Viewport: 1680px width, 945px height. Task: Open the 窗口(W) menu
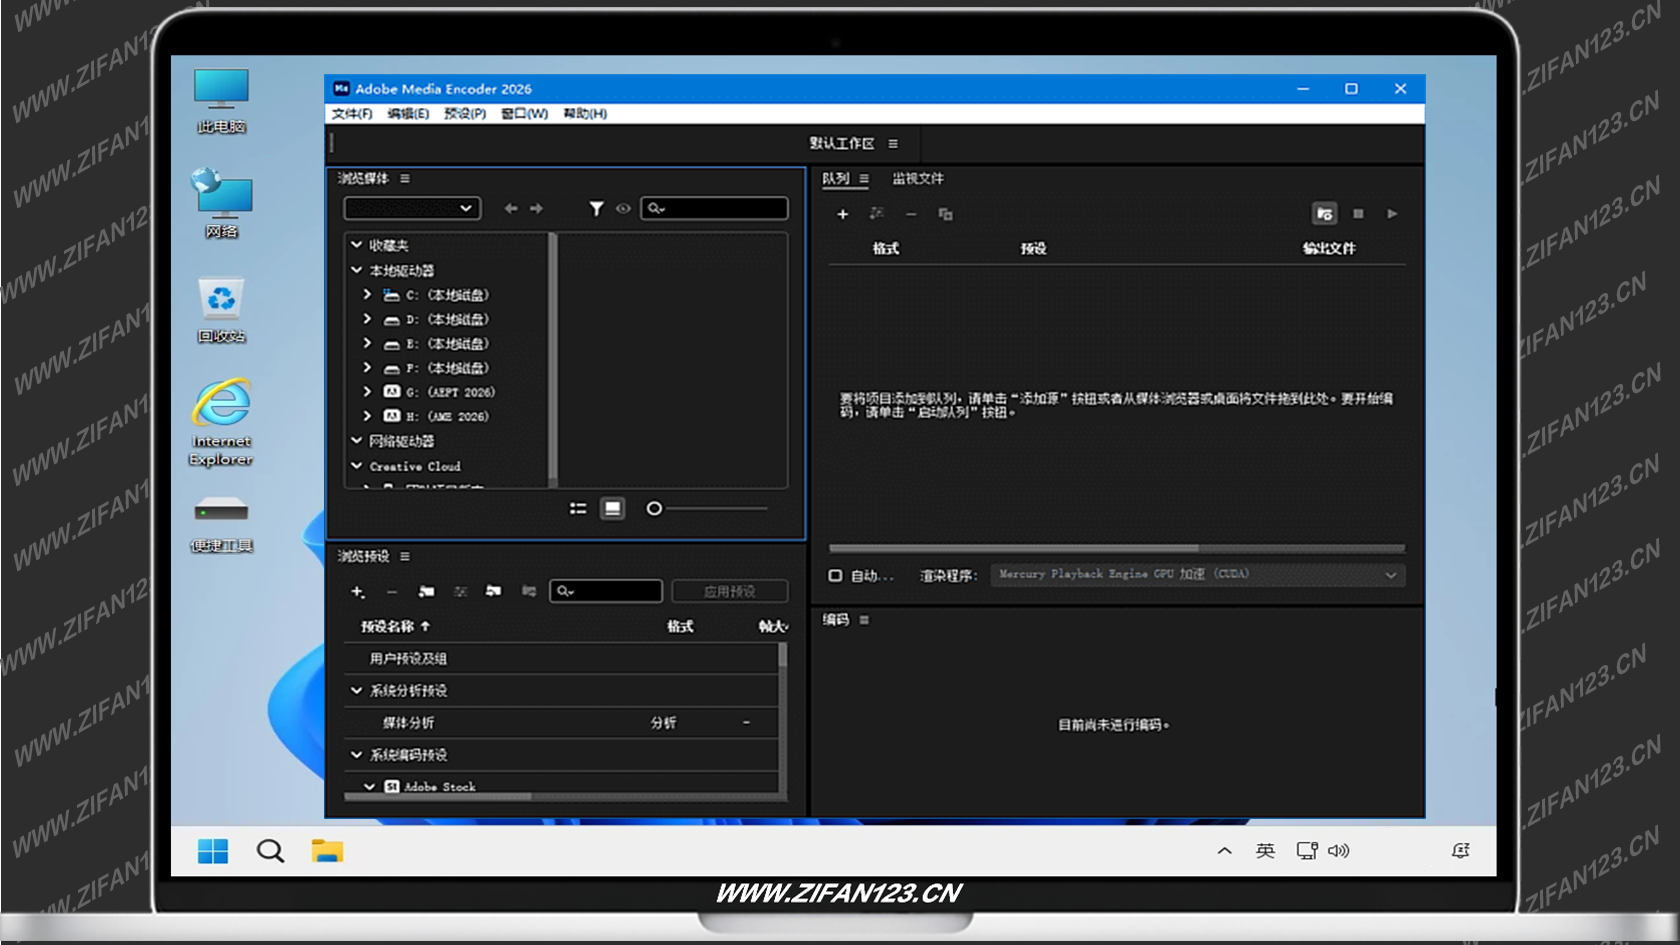coord(524,113)
